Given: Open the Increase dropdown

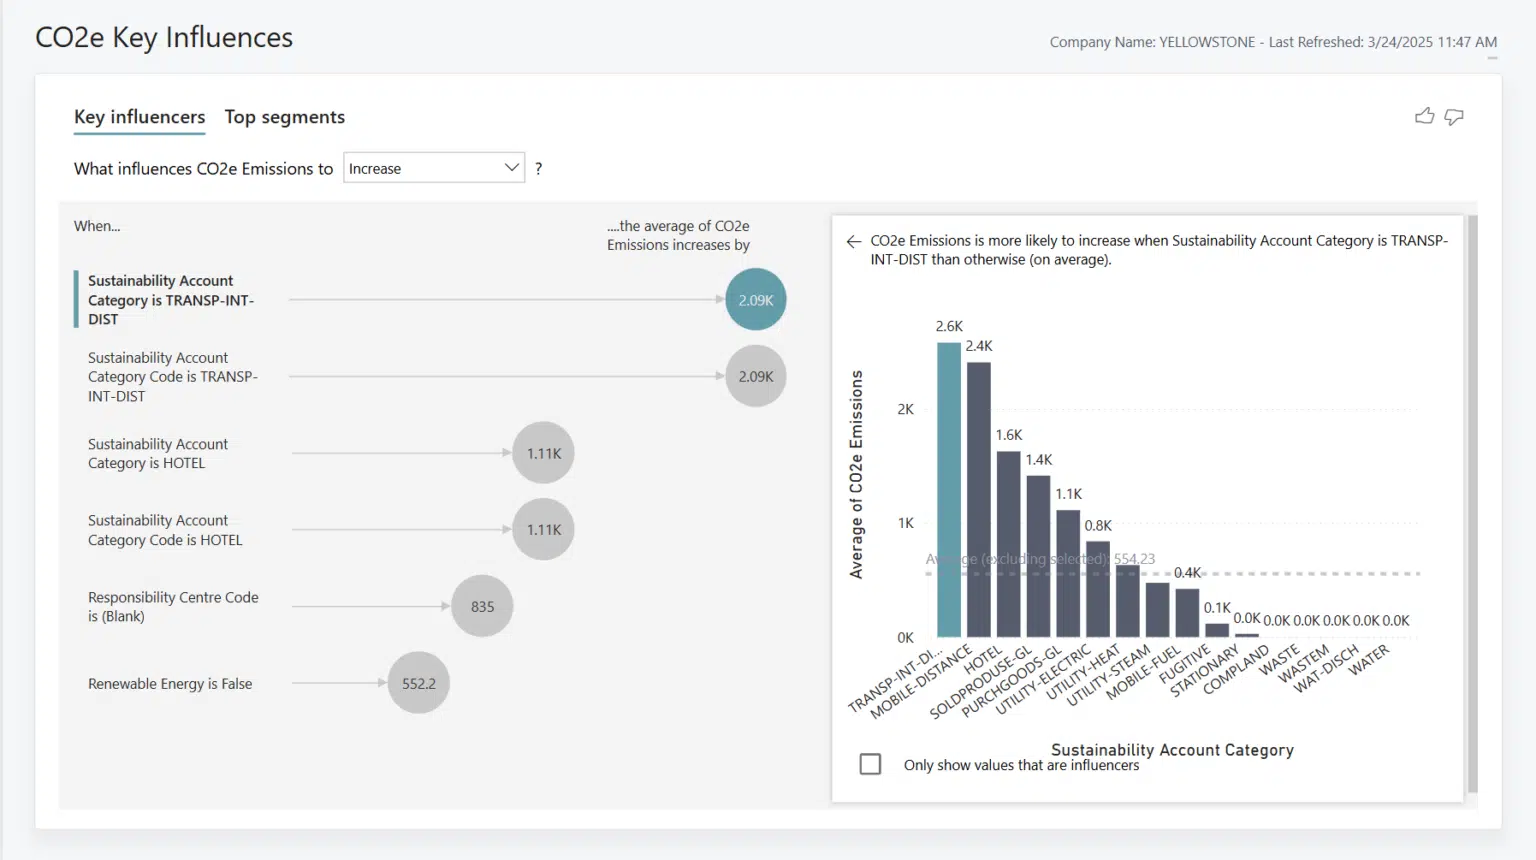Looking at the screenshot, I should pyautogui.click(x=434, y=168).
